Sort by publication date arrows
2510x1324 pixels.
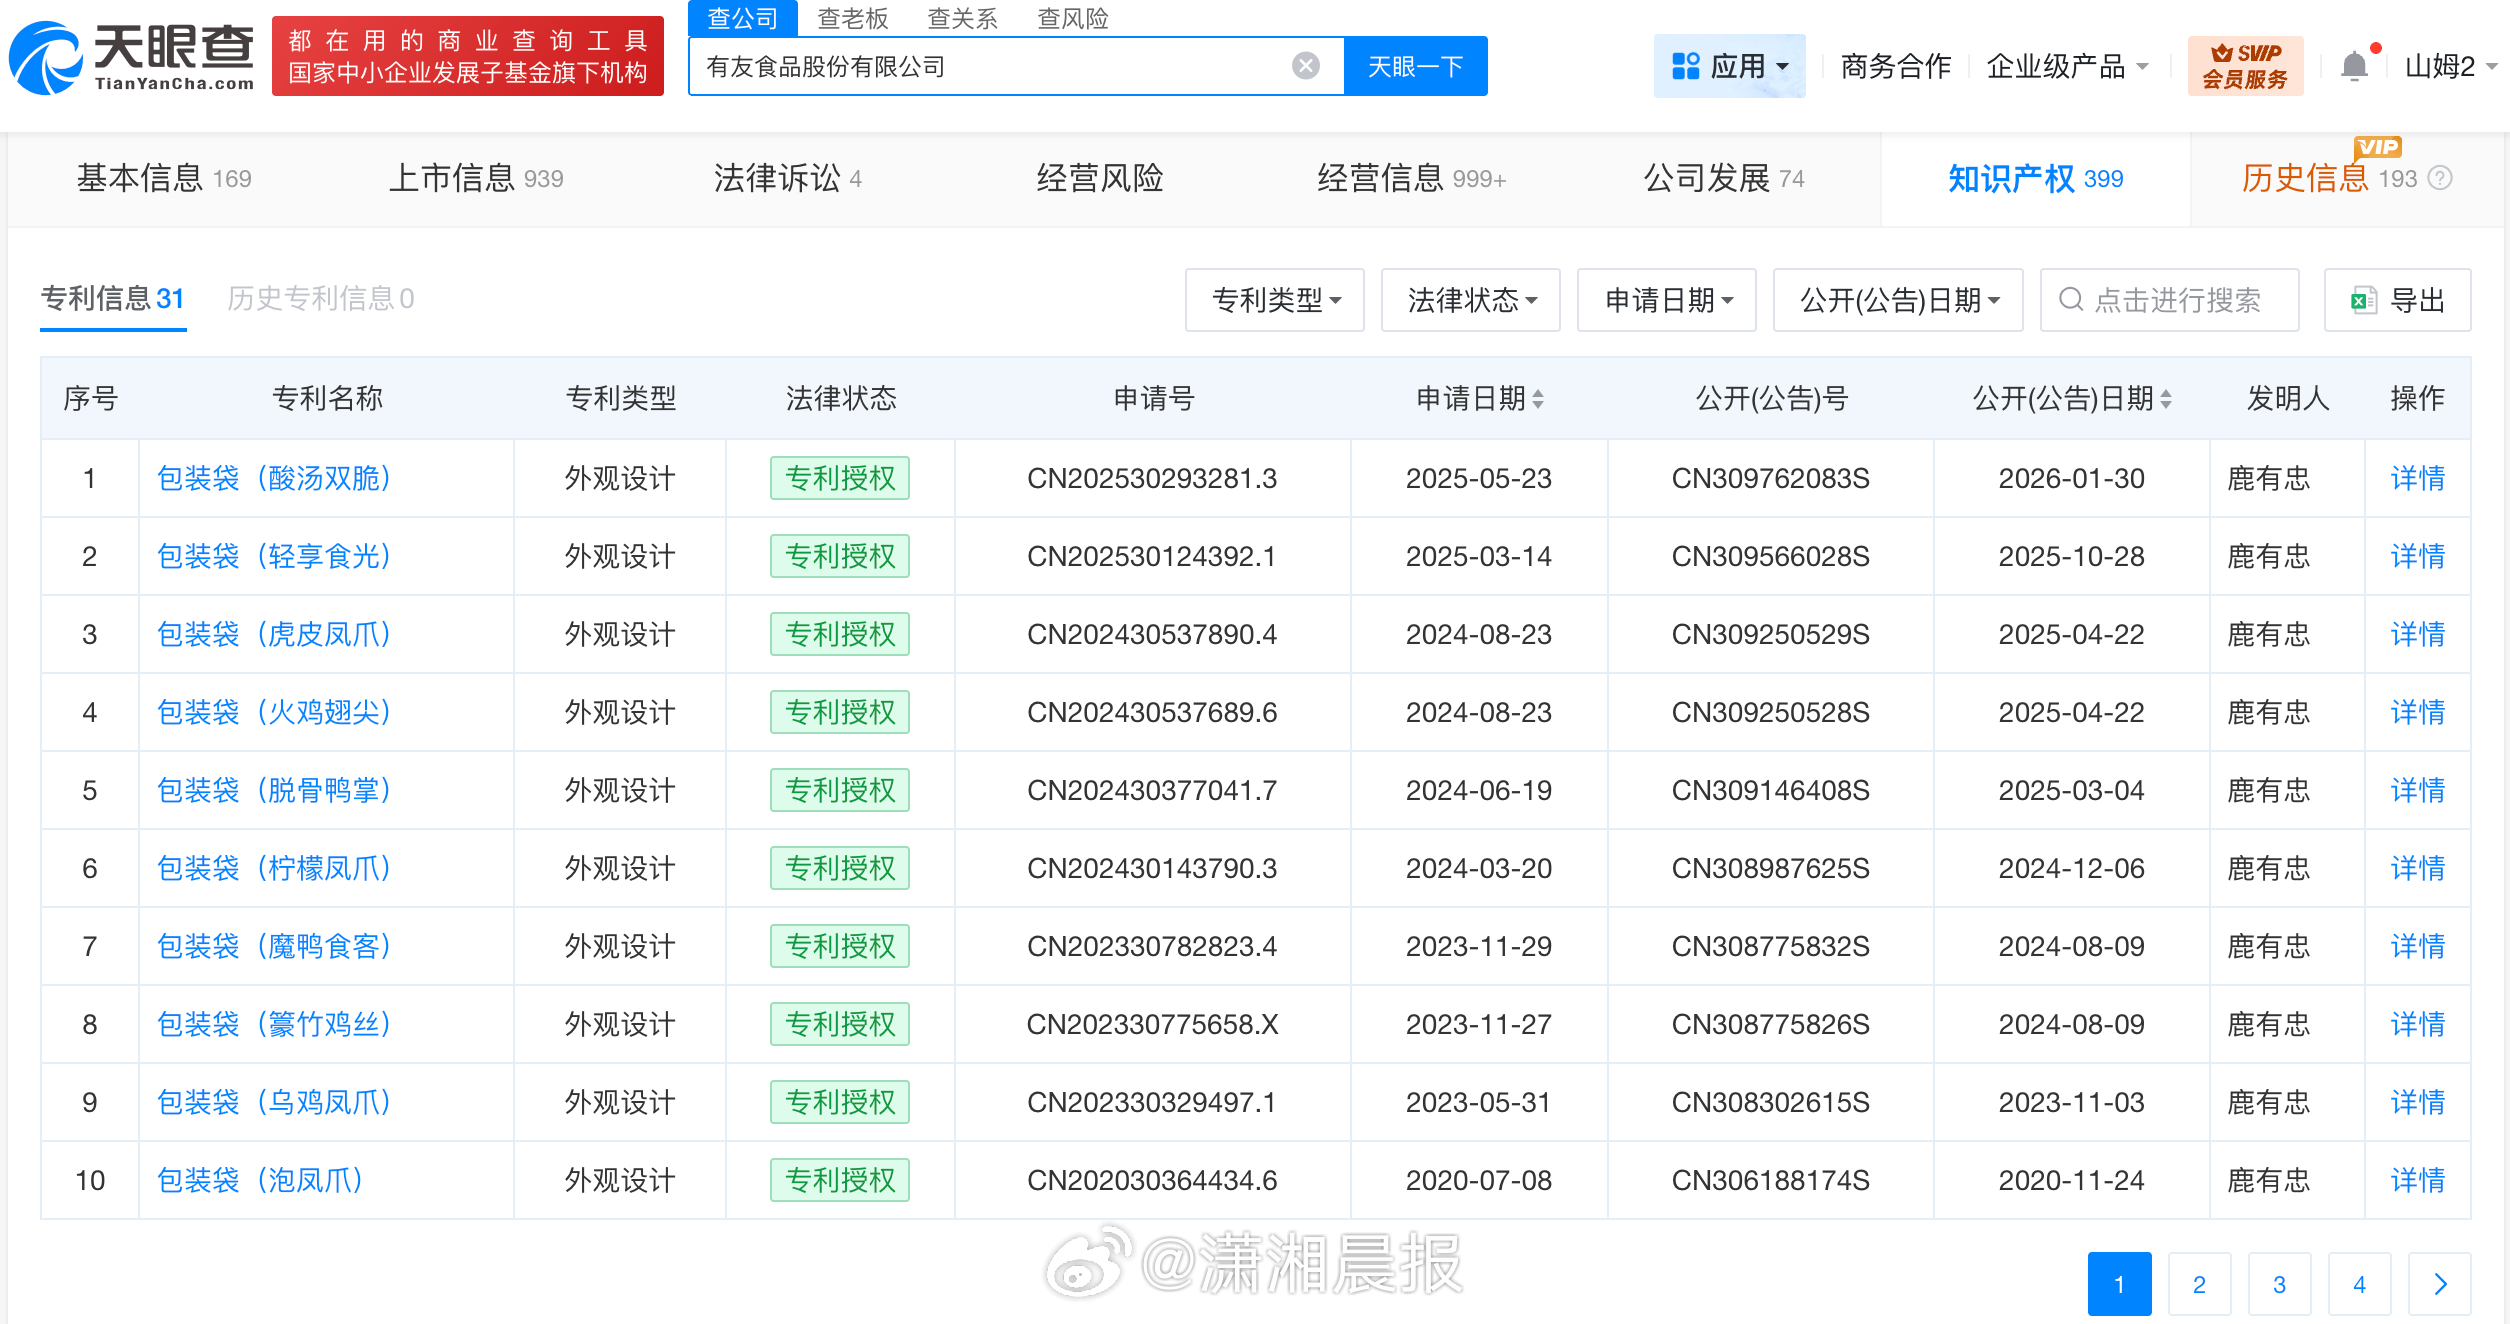[x=2166, y=399]
